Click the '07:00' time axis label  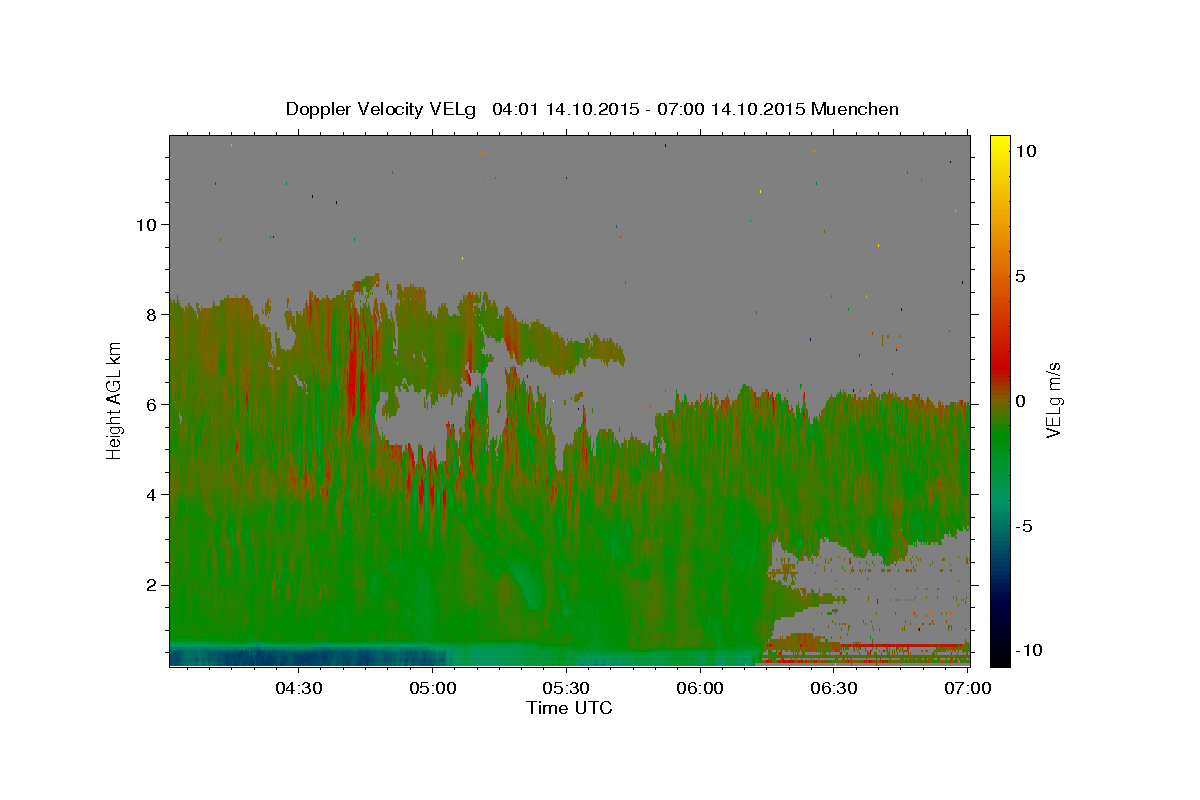(x=968, y=688)
